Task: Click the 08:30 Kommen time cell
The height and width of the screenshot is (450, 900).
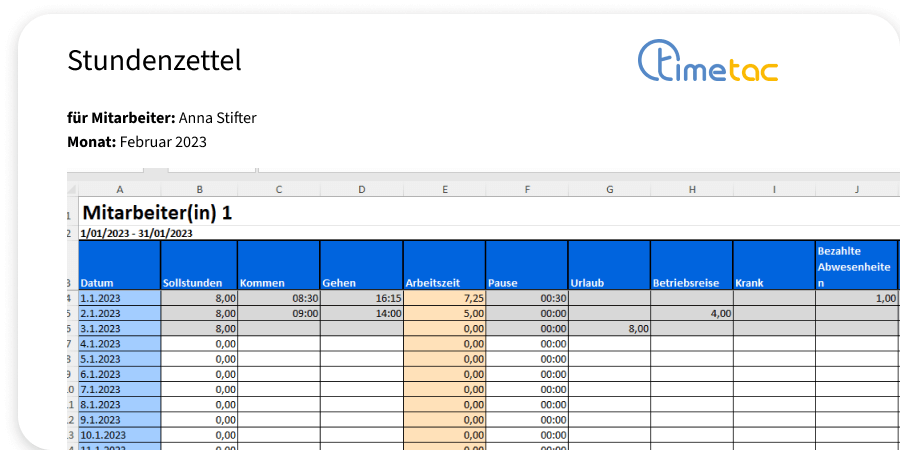Action: (x=279, y=298)
